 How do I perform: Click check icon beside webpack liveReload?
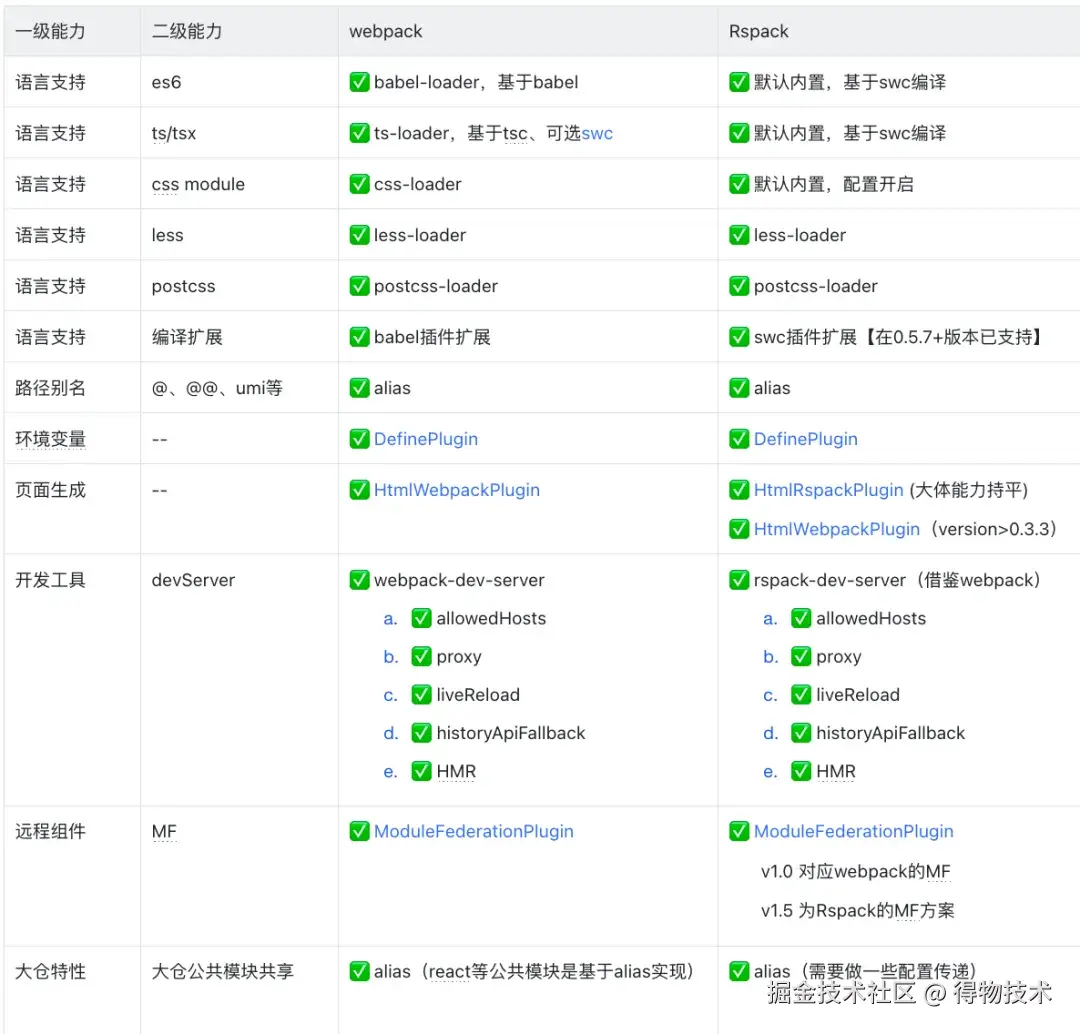422,694
